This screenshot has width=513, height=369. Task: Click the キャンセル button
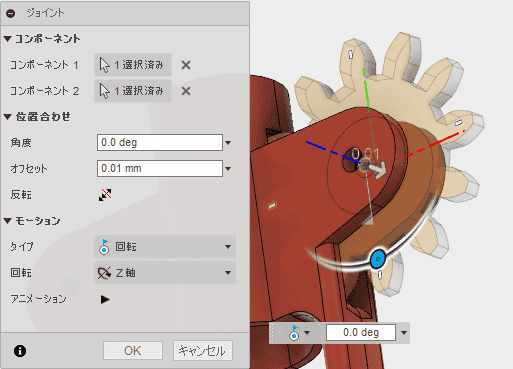[x=203, y=351]
